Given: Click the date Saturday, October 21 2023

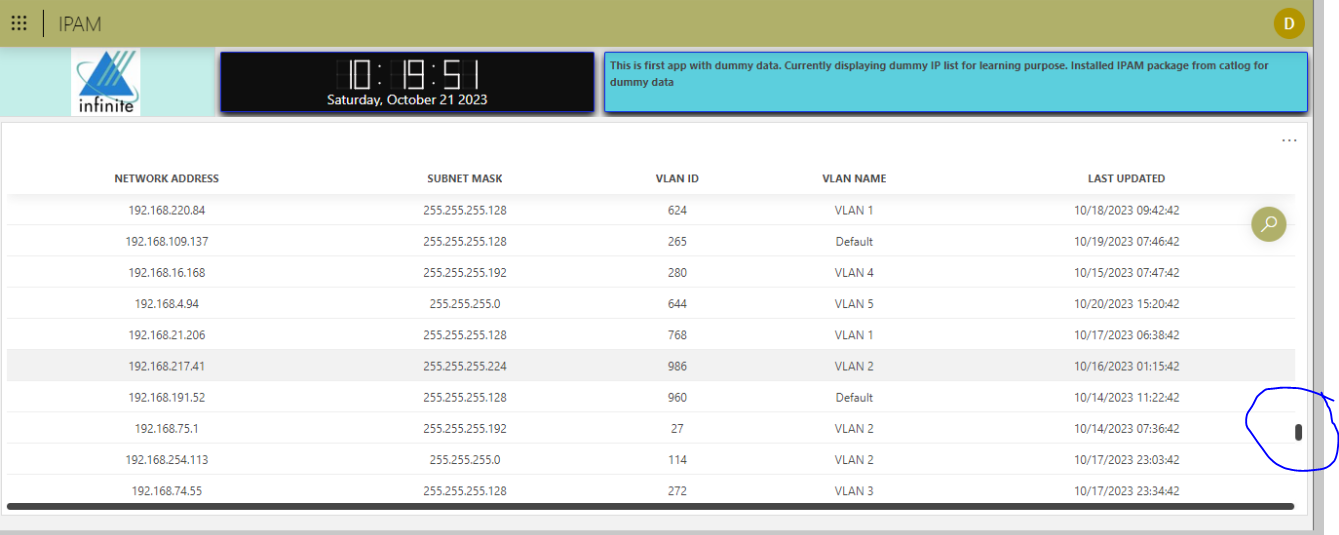Looking at the screenshot, I should point(408,100).
